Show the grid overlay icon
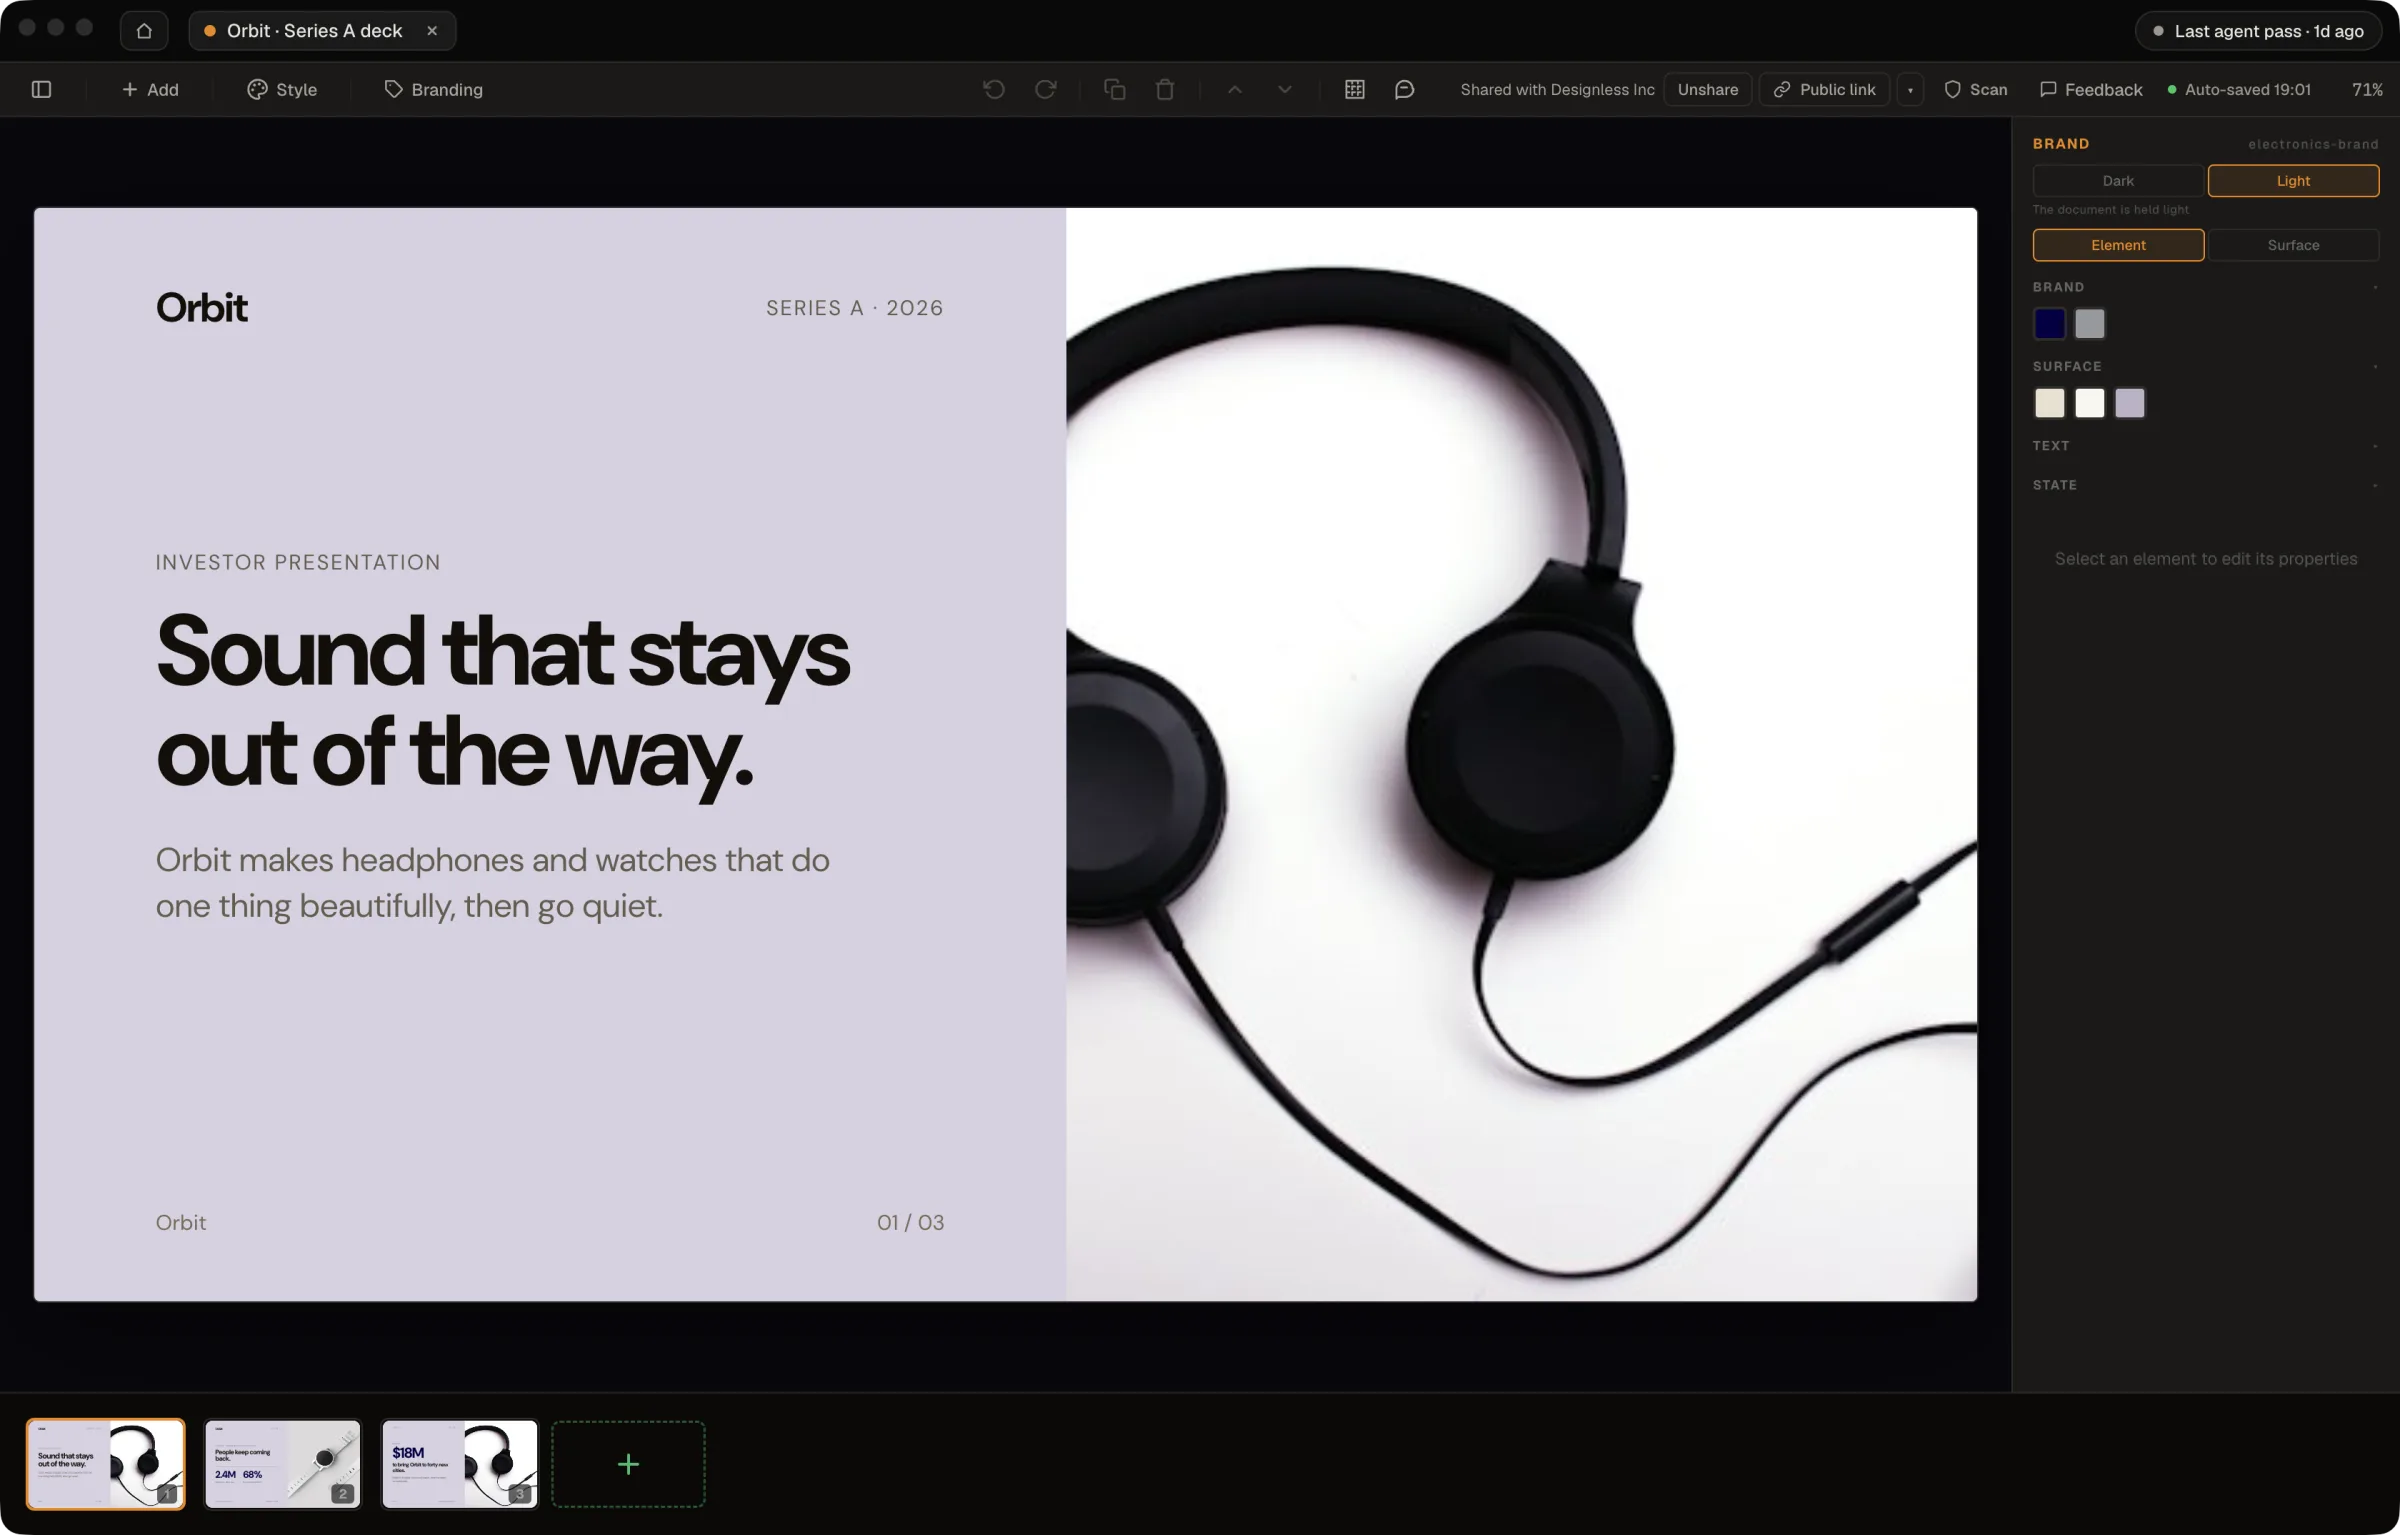The height and width of the screenshot is (1535, 2400). [1355, 89]
